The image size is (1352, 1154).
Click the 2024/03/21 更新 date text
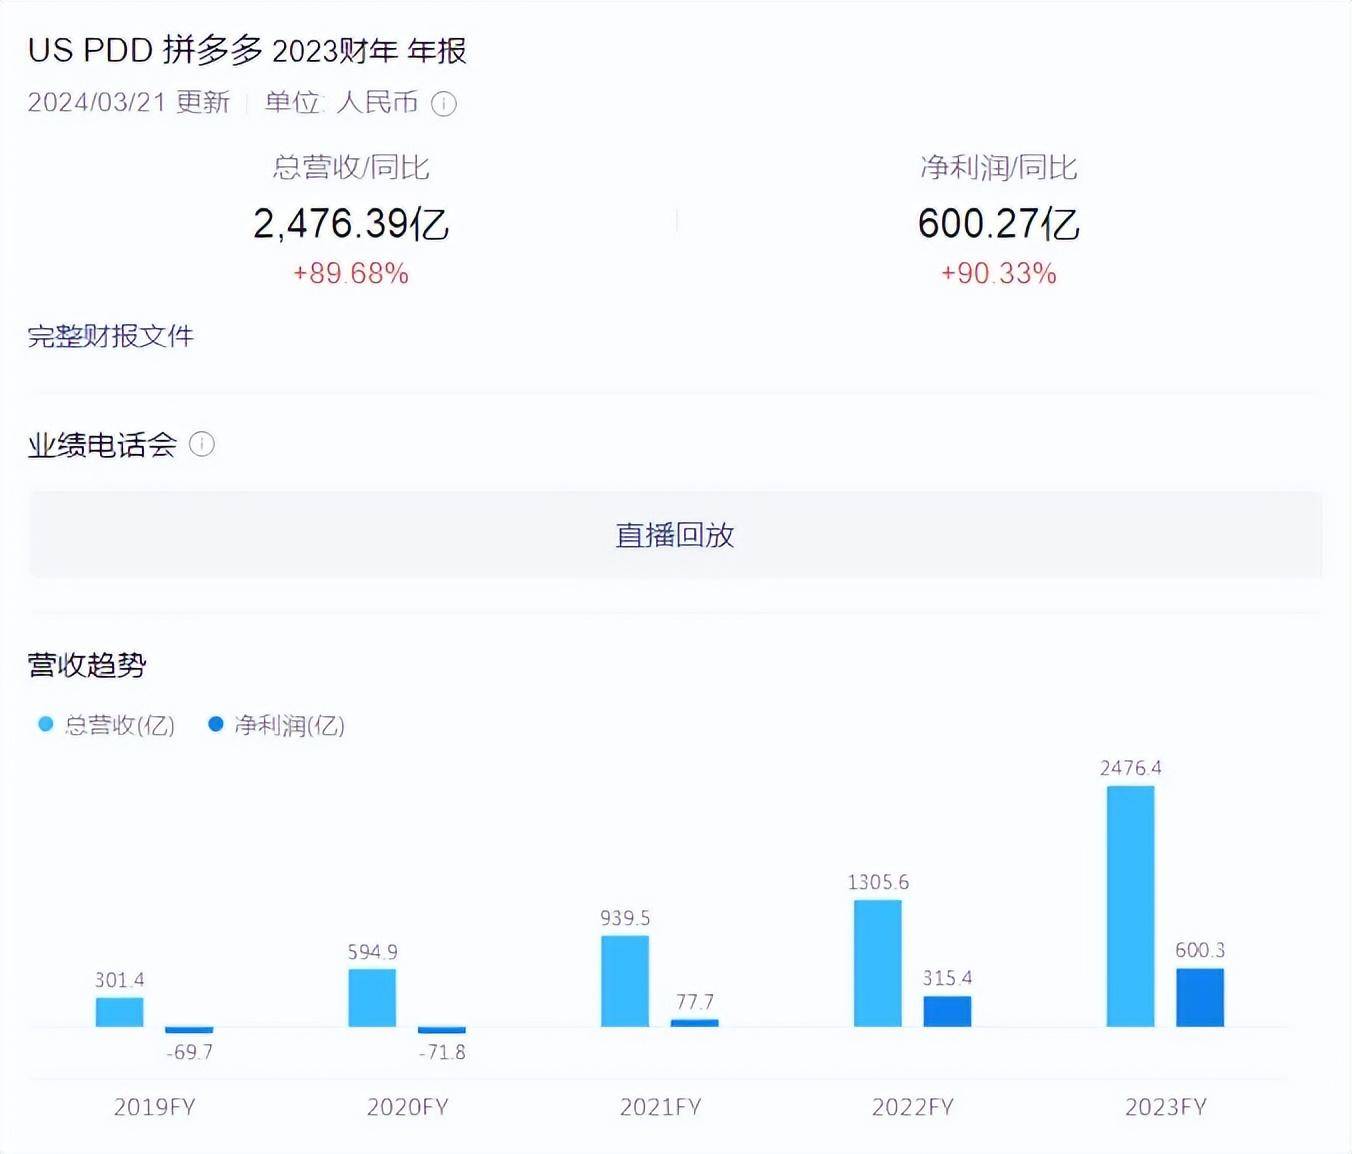[x=129, y=103]
